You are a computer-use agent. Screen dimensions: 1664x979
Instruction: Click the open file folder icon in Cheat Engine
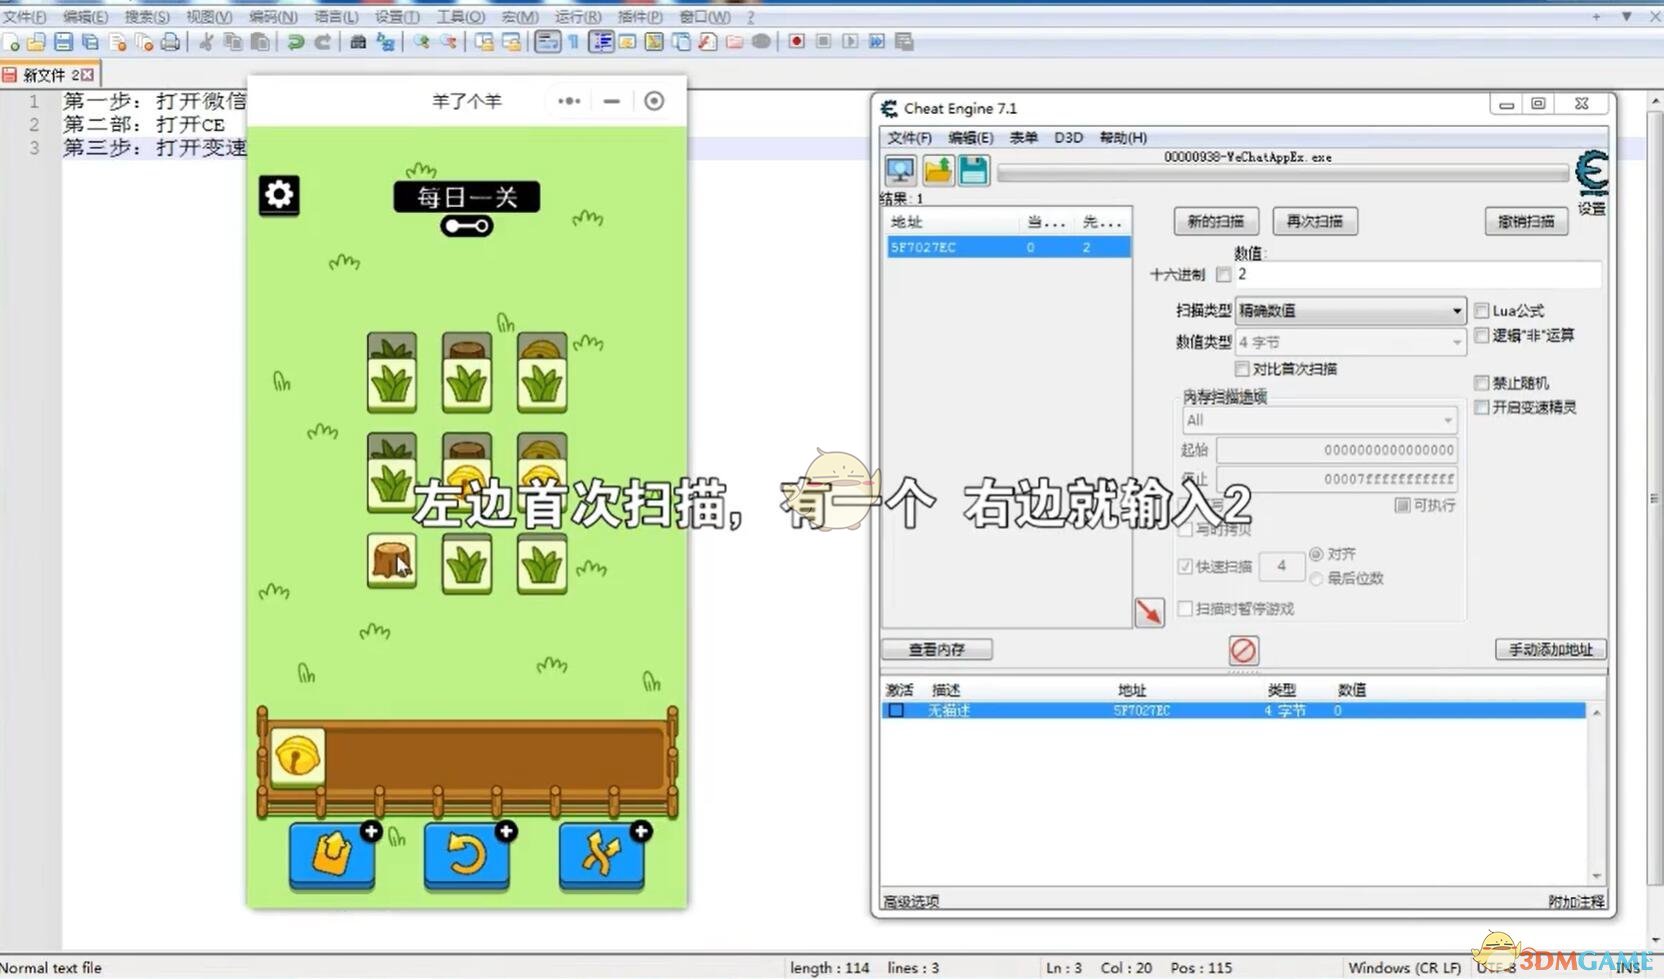[938, 171]
